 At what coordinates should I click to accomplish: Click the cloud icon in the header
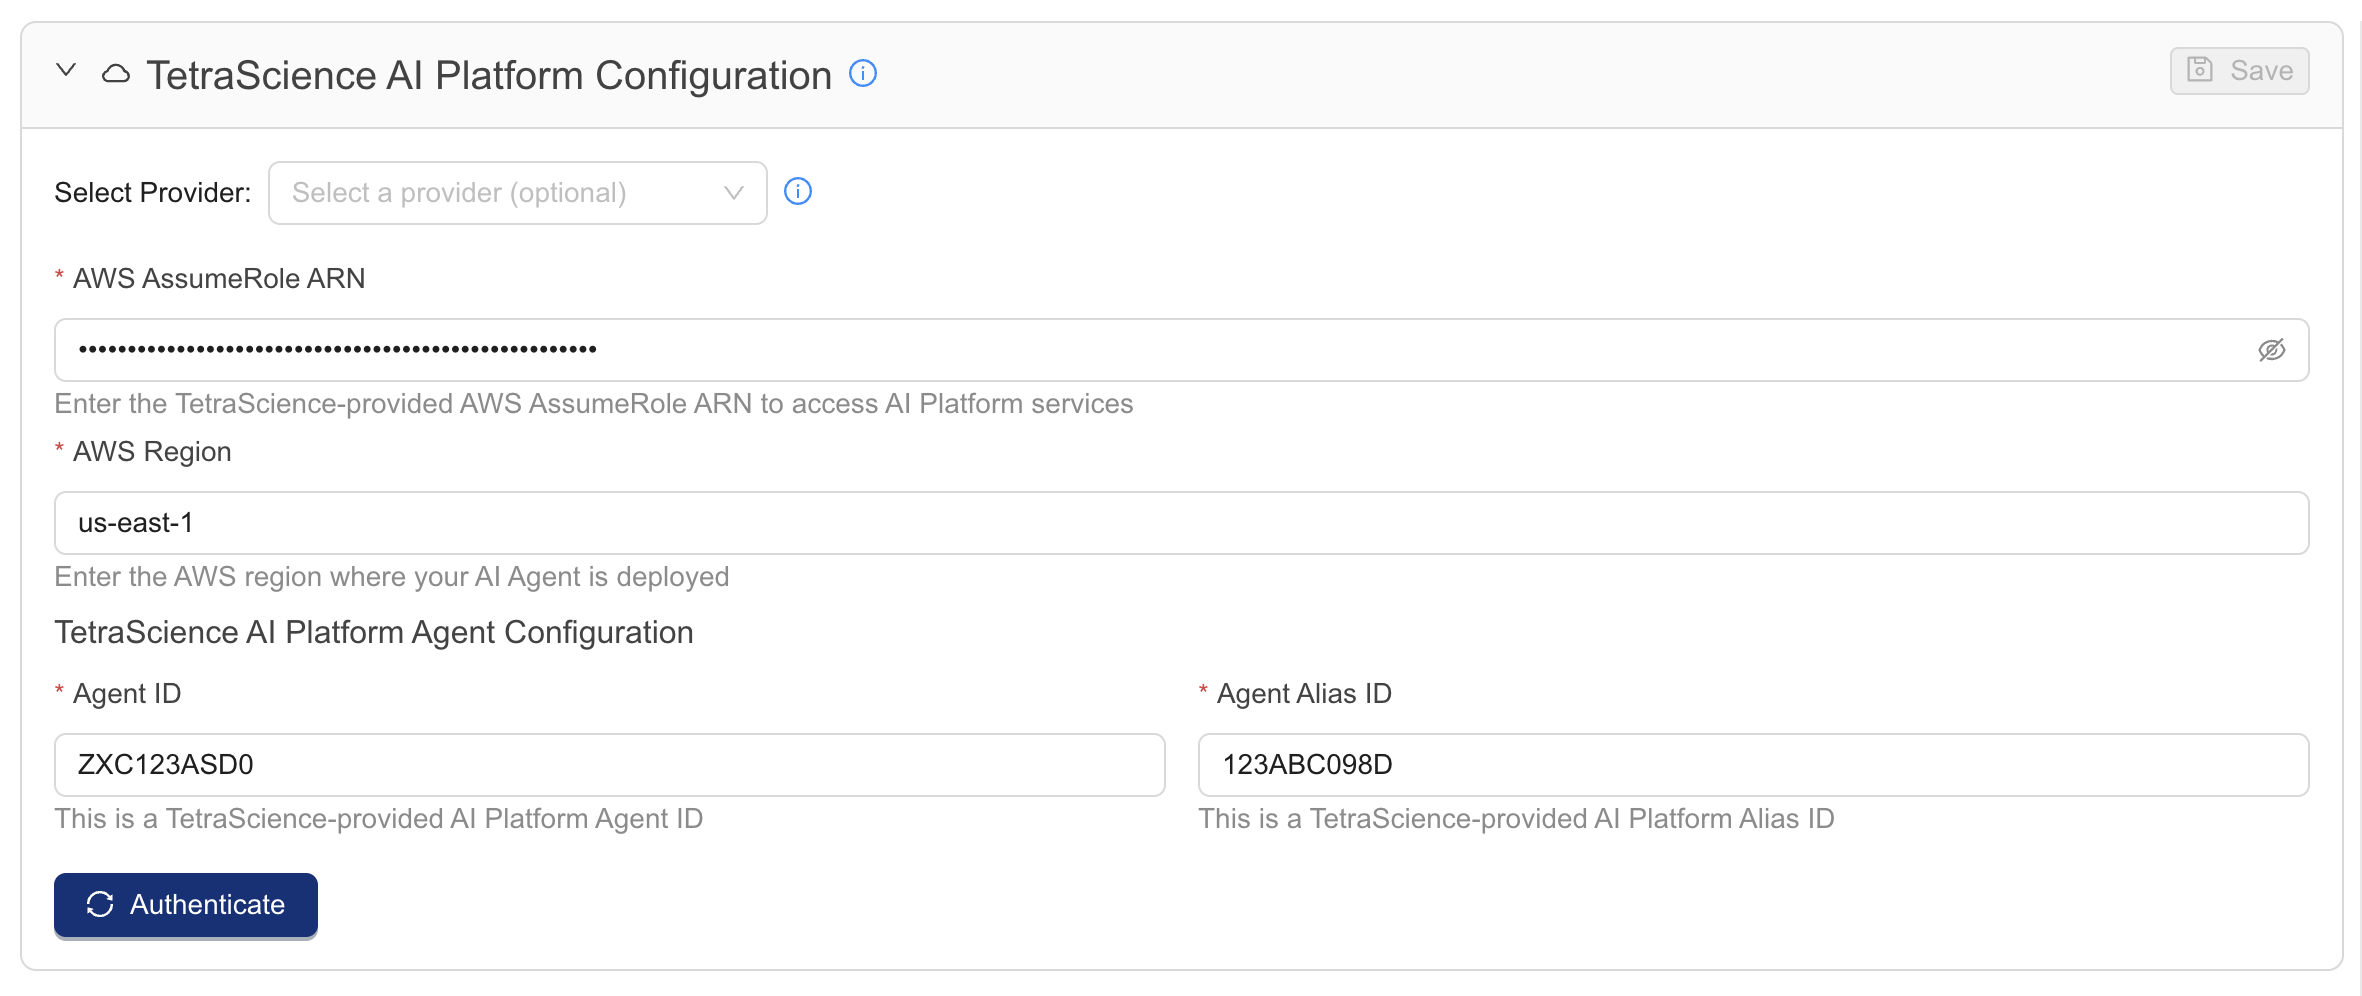click(x=116, y=74)
